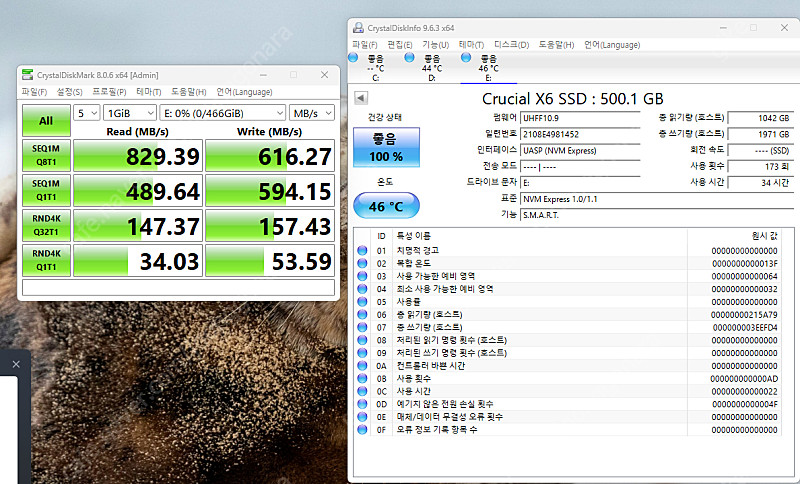The image size is (800, 484).
Task: Open 설정(S) menu in CrystalDiskMark
Action: pos(69,92)
